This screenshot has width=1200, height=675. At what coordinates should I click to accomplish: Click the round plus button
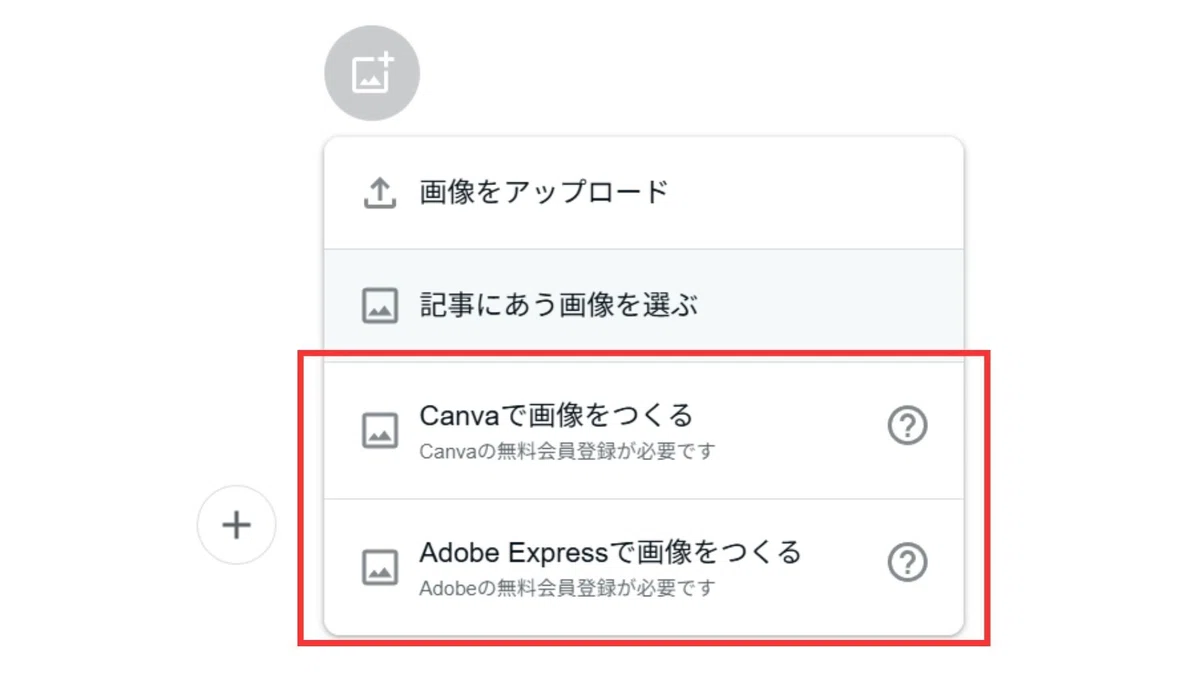point(237,525)
